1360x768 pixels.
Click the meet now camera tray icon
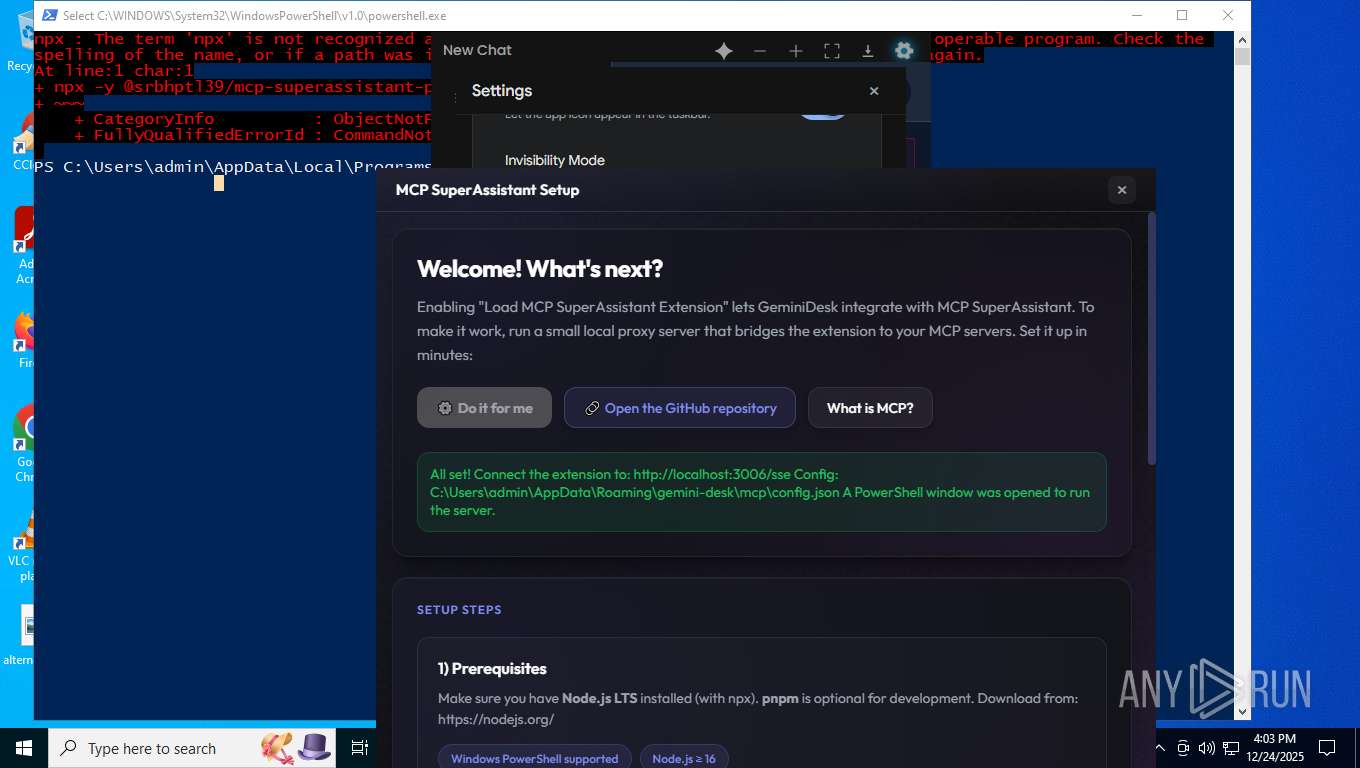tap(1183, 748)
